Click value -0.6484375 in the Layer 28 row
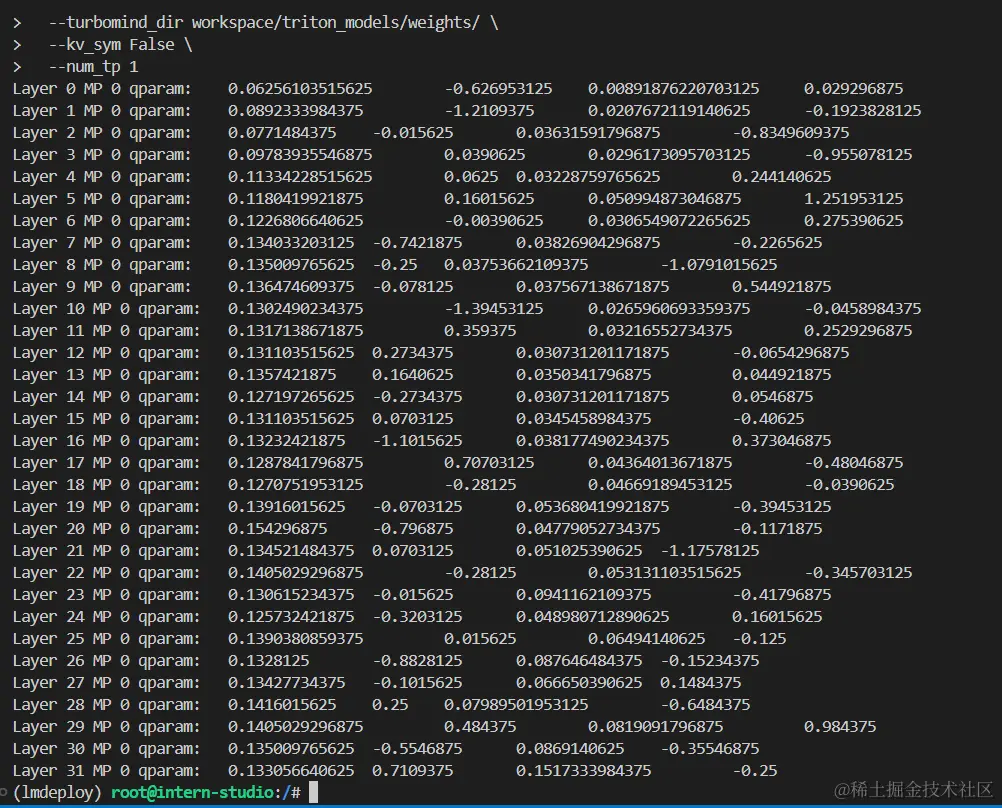The image size is (1002, 808). [705, 704]
